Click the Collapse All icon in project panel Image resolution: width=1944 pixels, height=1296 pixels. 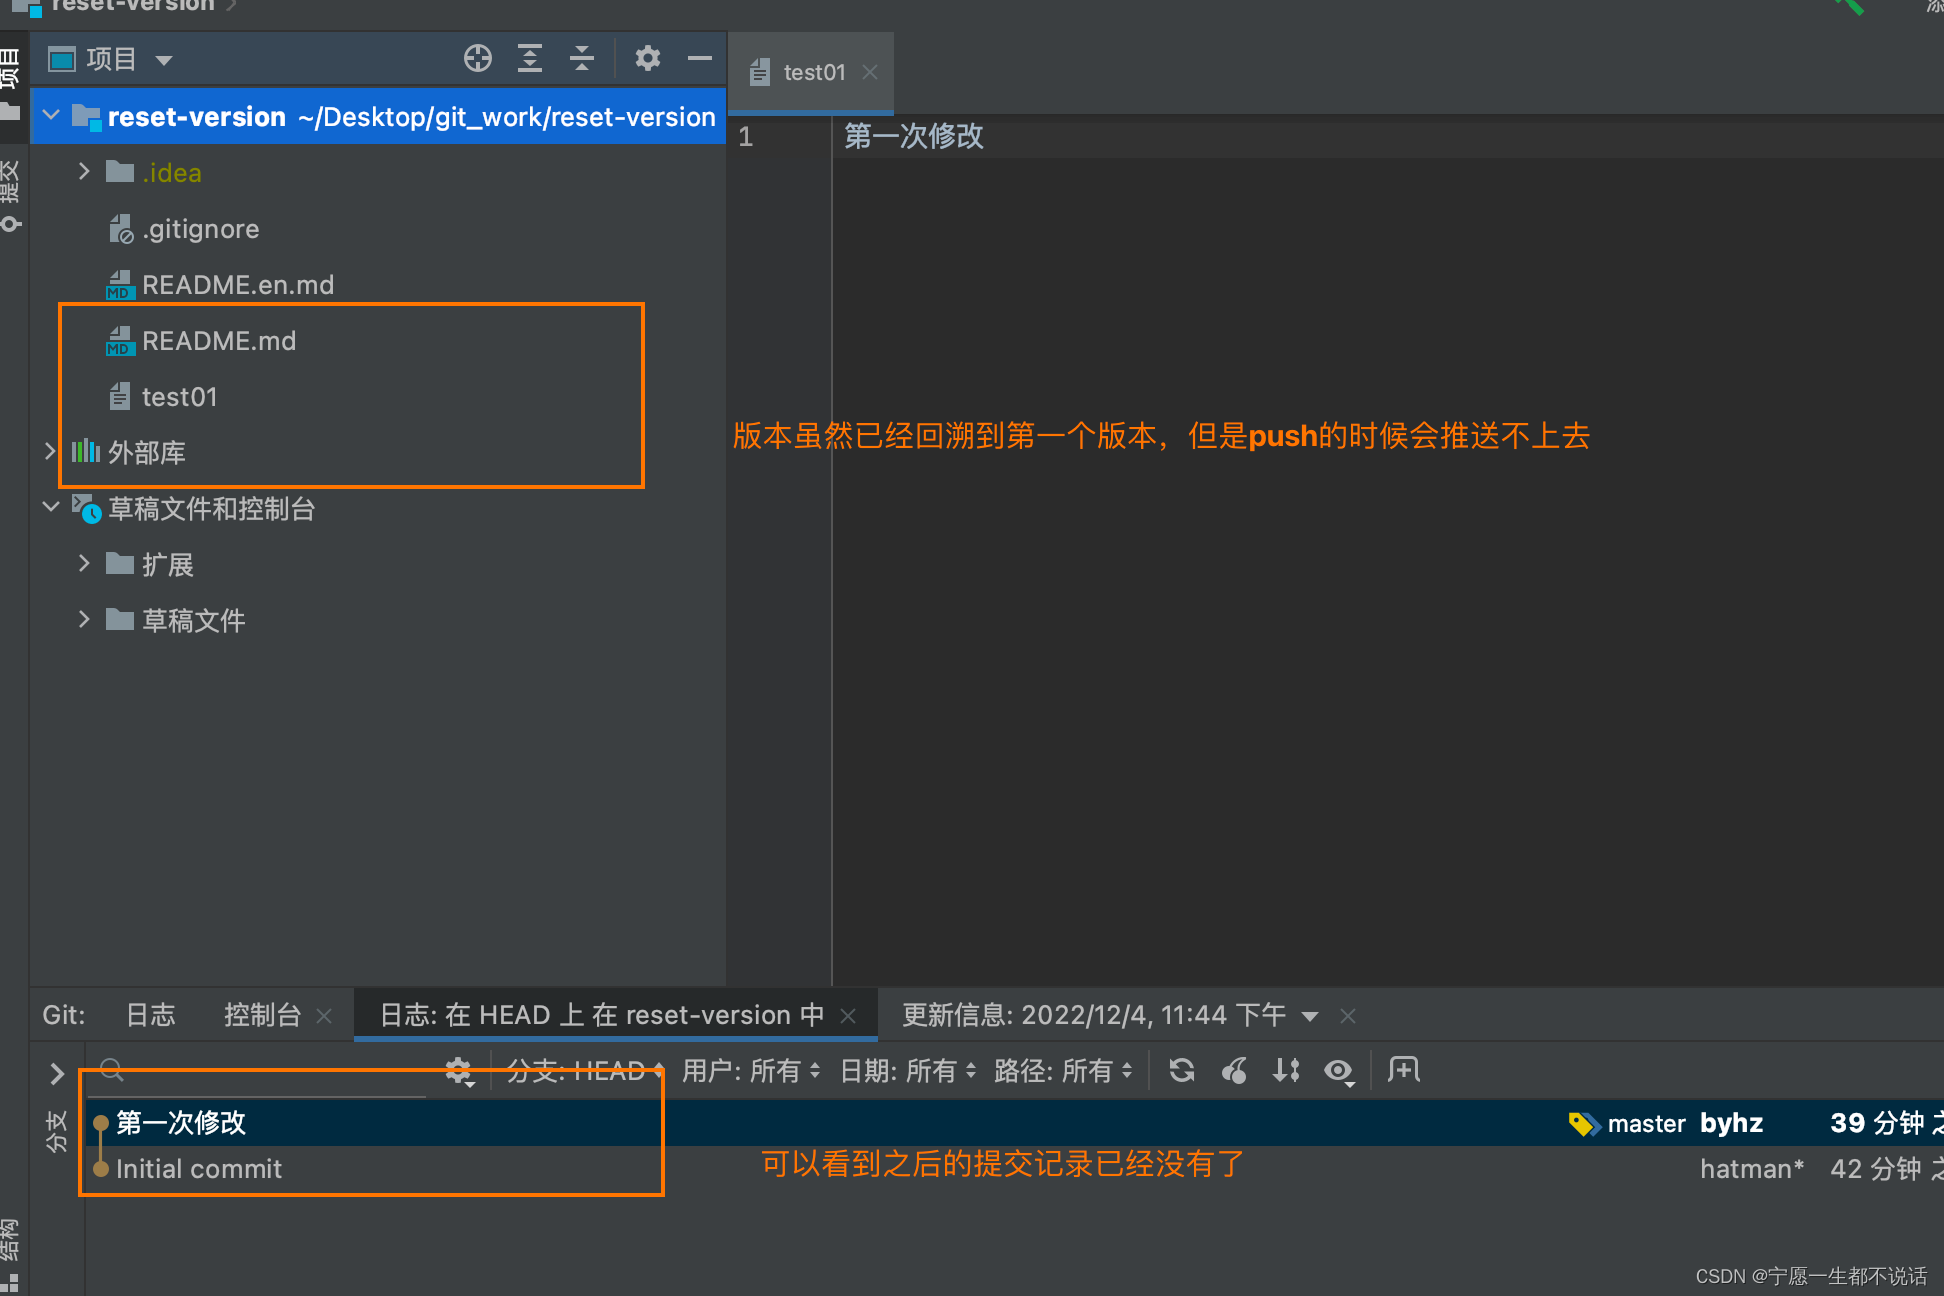click(582, 59)
